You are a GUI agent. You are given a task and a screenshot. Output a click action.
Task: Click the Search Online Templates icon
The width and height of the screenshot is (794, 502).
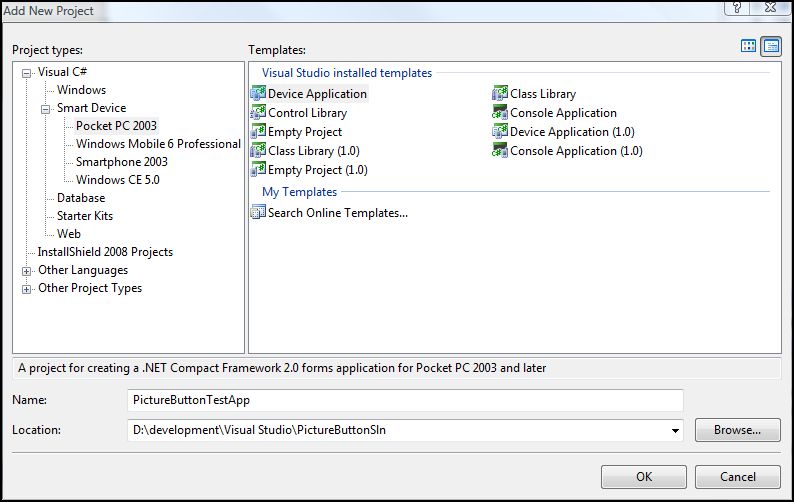258,212
